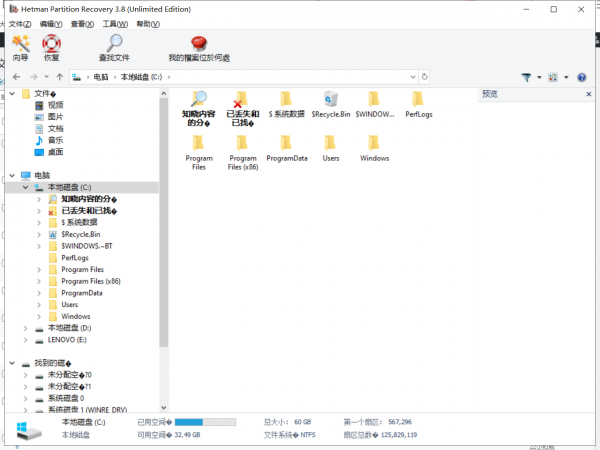Open the '$ 系统数据' folder icon in file pane
Screen dimensions: 600x450
click(287, 104)
